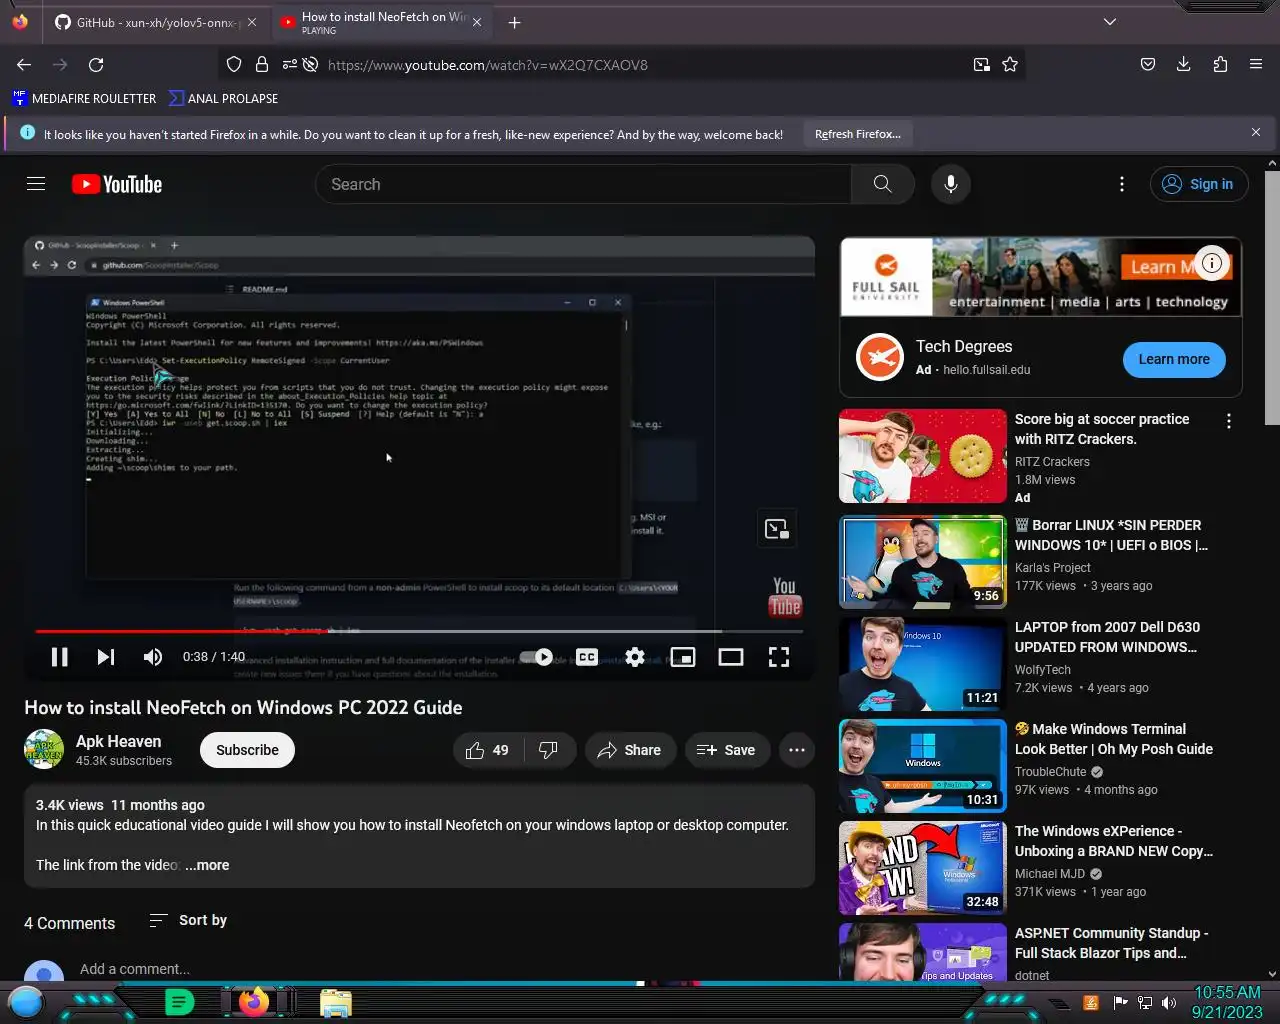Dislike the video
The width and height of the screenshot is (1280, 1024).
pos(548,750)
